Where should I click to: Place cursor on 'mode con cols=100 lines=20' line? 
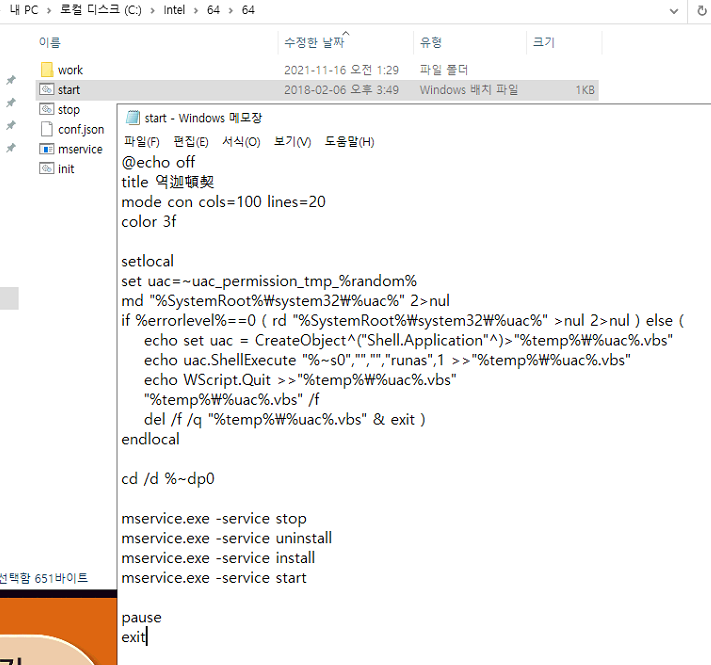pos(224,202)
